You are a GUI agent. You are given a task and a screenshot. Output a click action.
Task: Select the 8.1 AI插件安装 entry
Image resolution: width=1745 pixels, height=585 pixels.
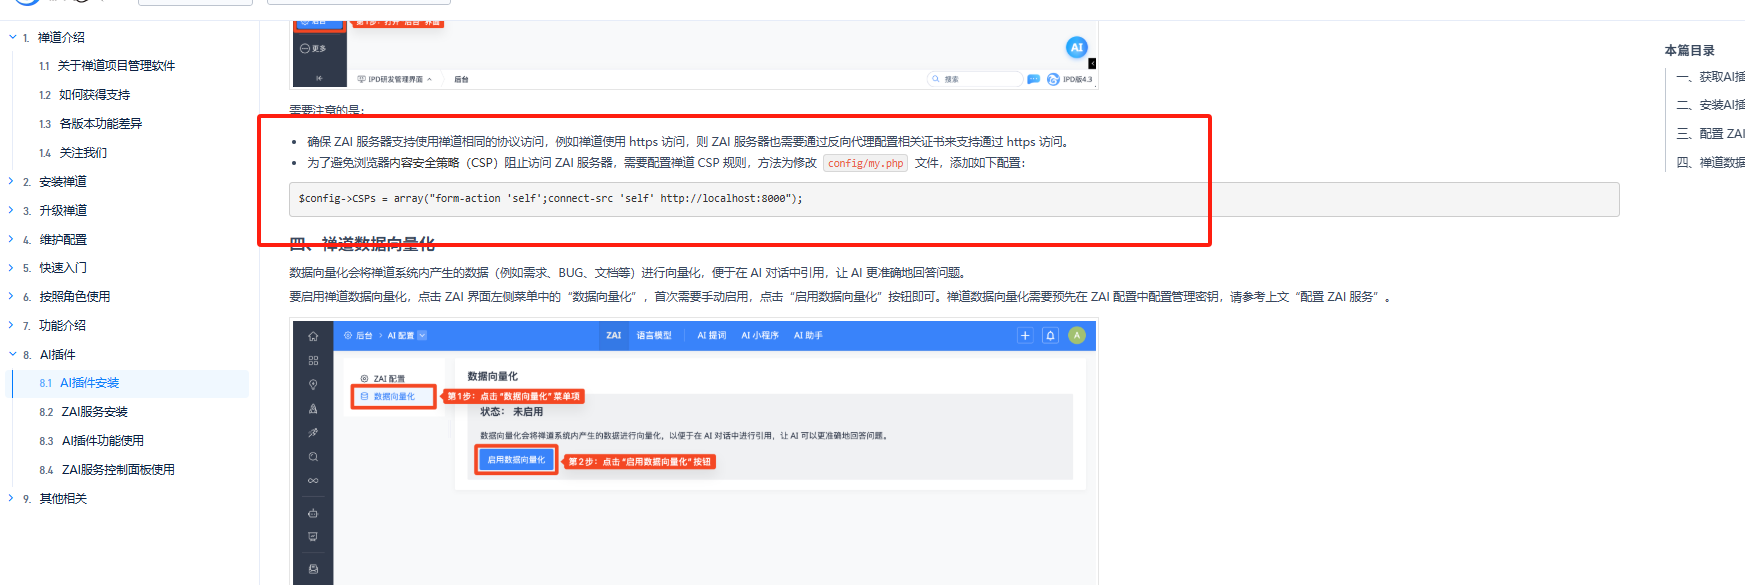(130, 383)
